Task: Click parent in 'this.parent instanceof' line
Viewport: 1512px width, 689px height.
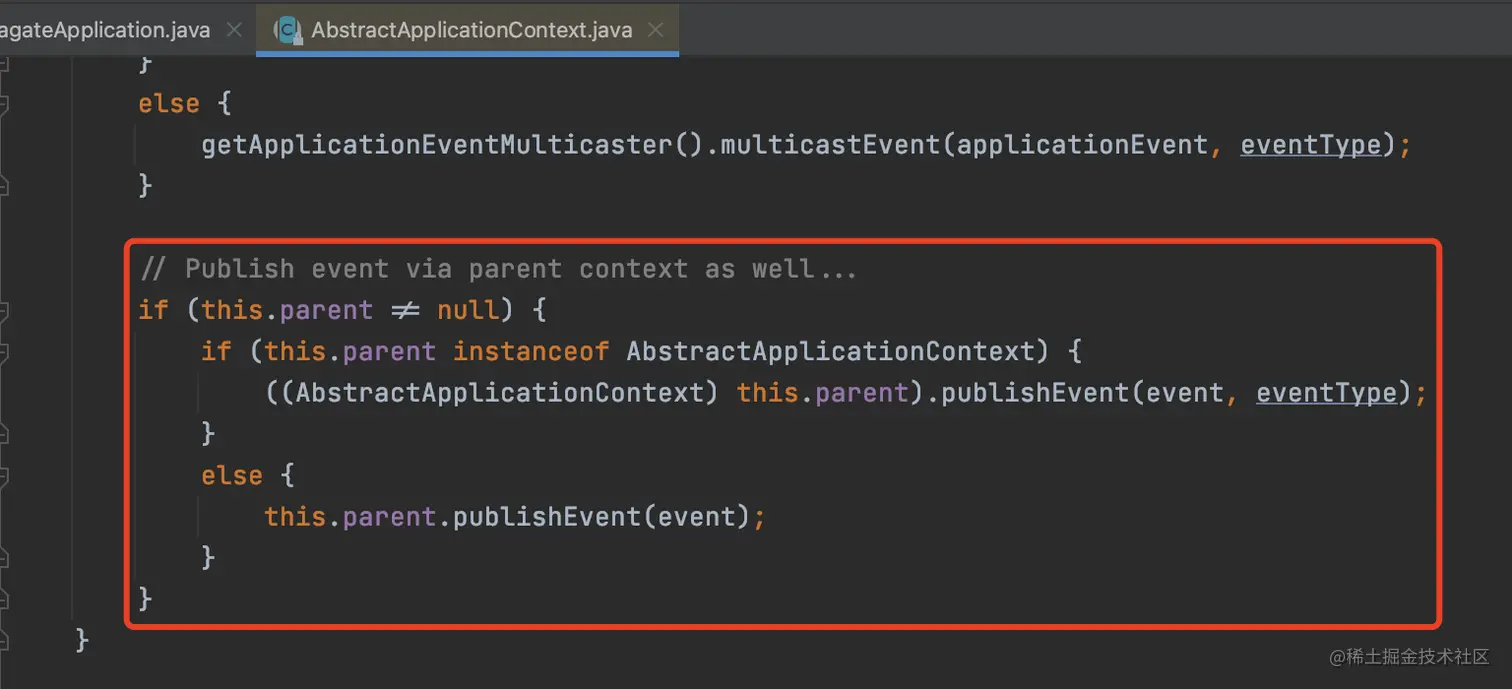Action: pos(389,351)
